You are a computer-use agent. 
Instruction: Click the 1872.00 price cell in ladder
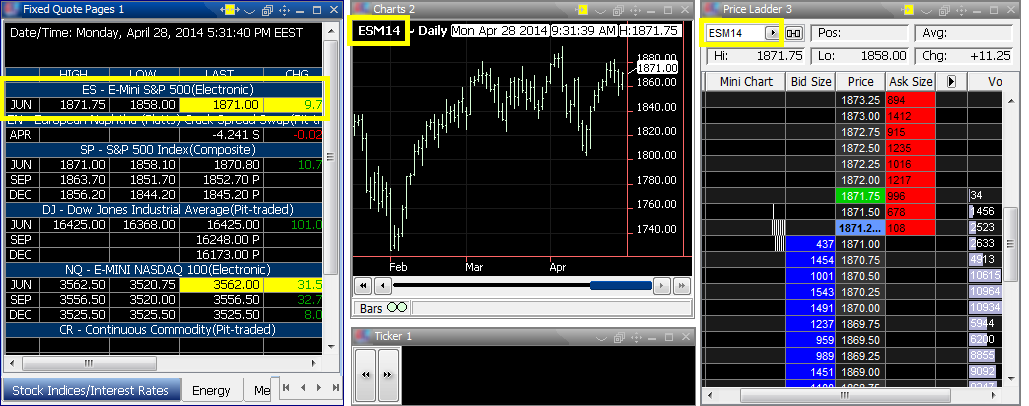[860, 180]
